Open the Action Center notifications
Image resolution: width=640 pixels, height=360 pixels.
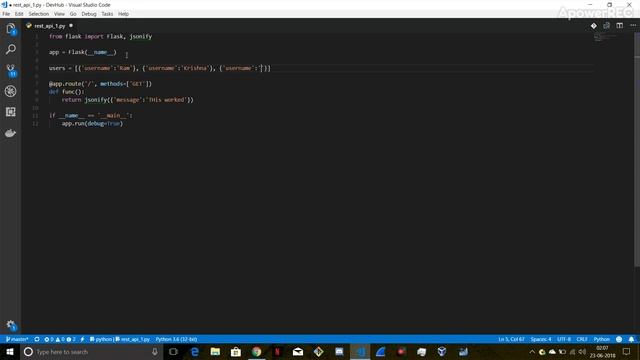tap(627, 352)
